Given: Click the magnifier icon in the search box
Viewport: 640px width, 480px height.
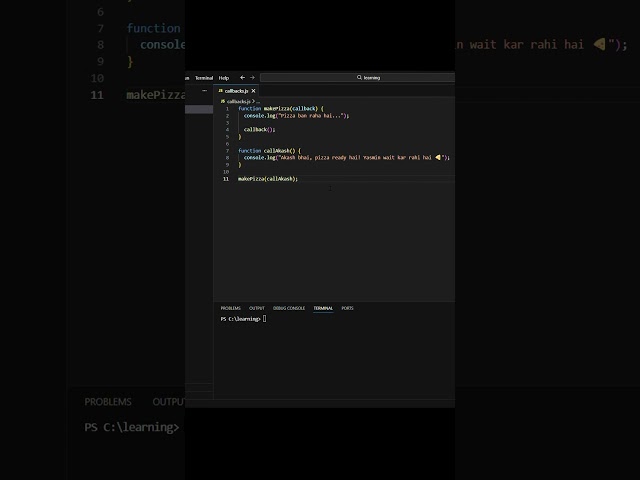Looking at the screenshot, I should [x=359, y=78].
